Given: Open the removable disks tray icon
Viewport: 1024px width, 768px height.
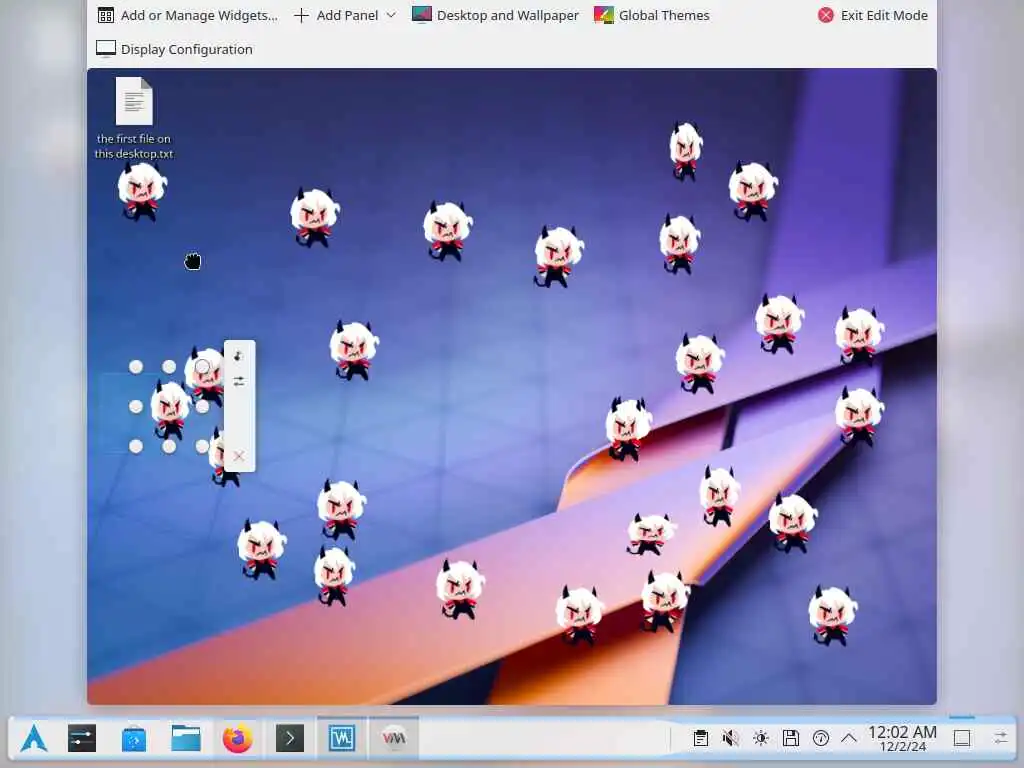Looking at the screenshot, I should coord(791,739).
